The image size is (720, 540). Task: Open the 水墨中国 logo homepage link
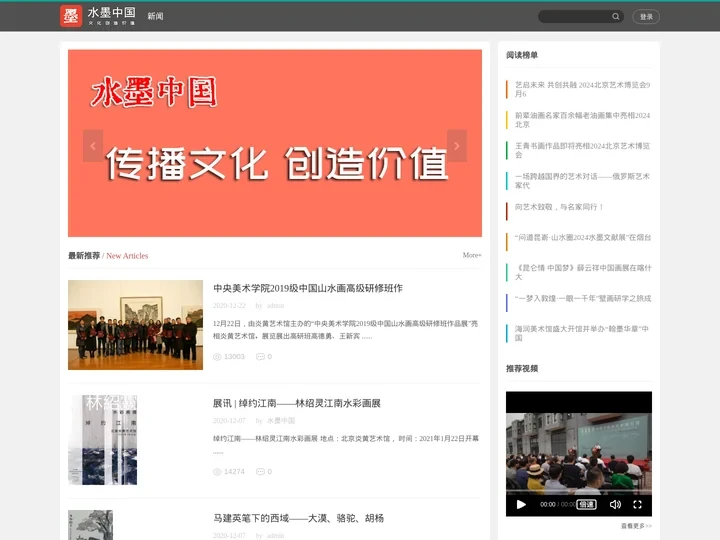(x=98, y=16)
